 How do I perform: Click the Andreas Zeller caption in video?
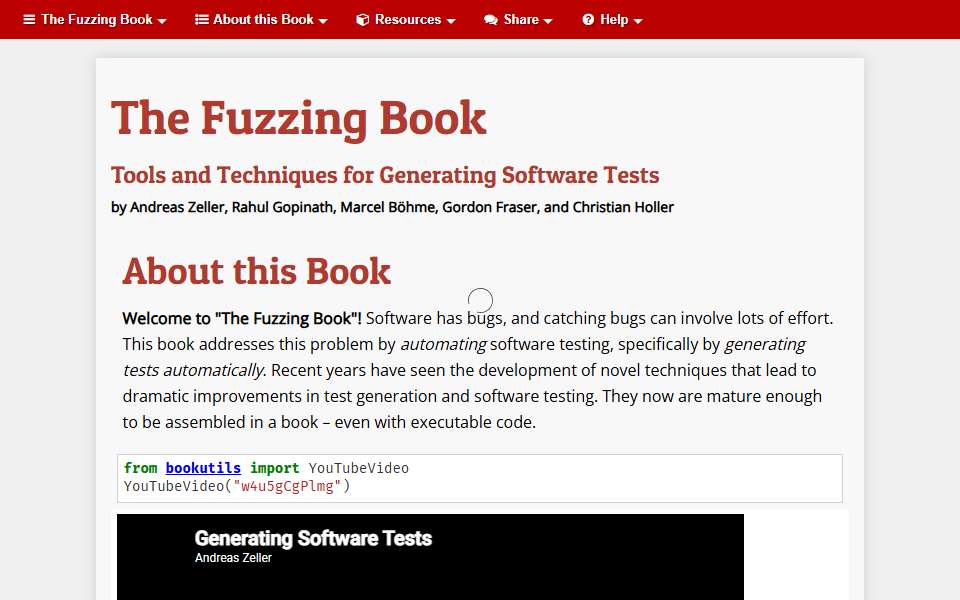[233, 558]
